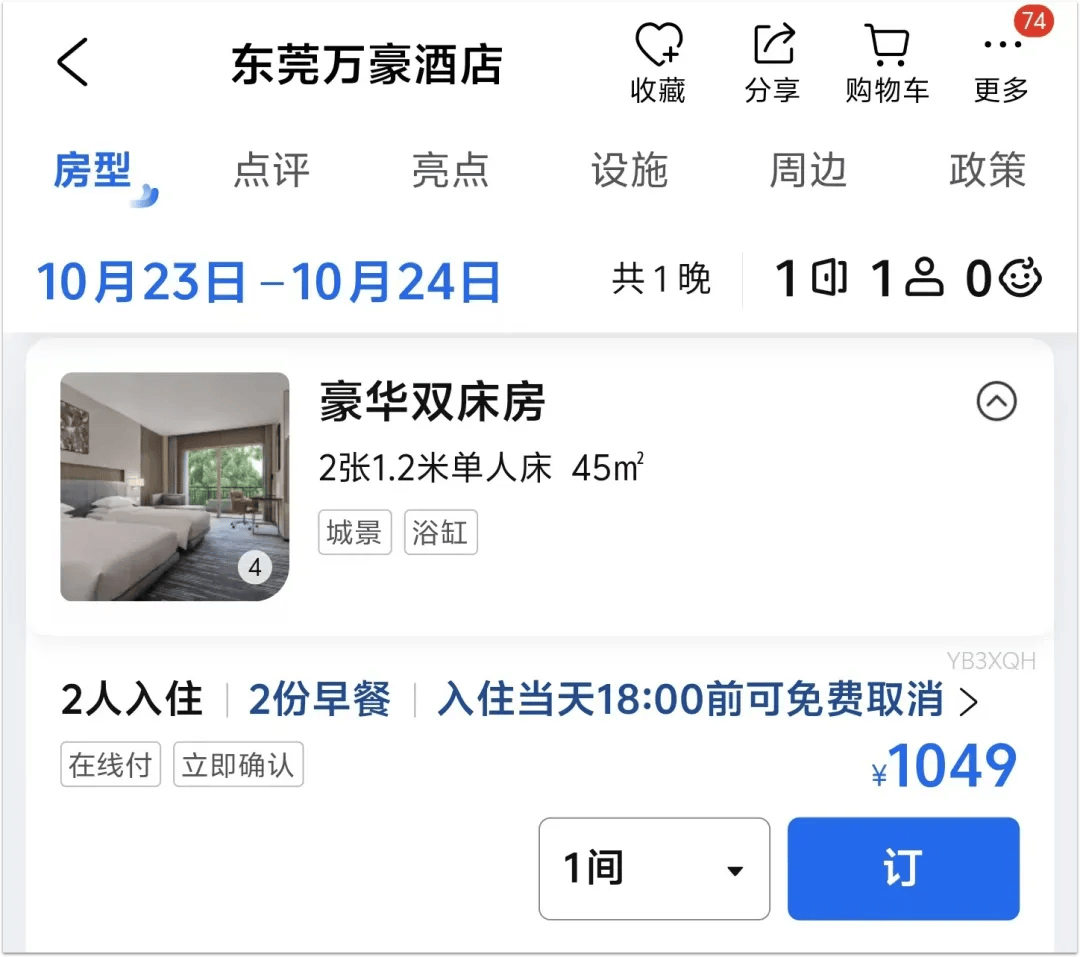Go back using the left arrow

point(72,62)
